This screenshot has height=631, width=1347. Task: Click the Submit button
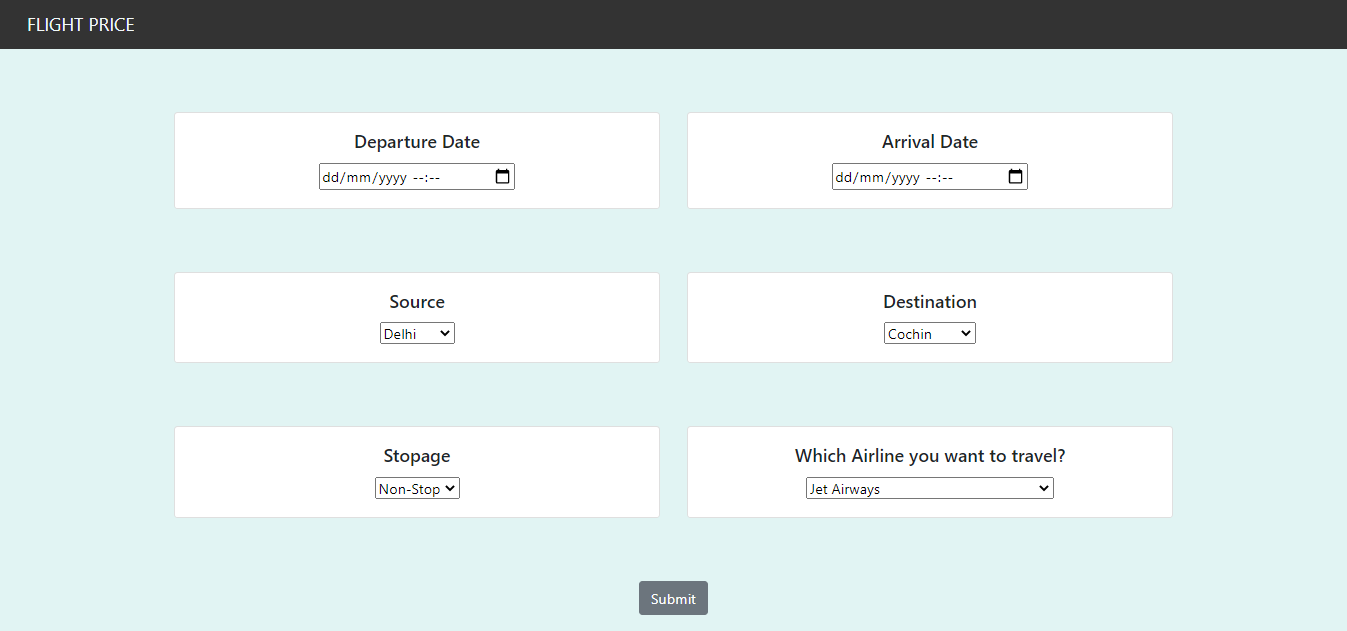673,598
